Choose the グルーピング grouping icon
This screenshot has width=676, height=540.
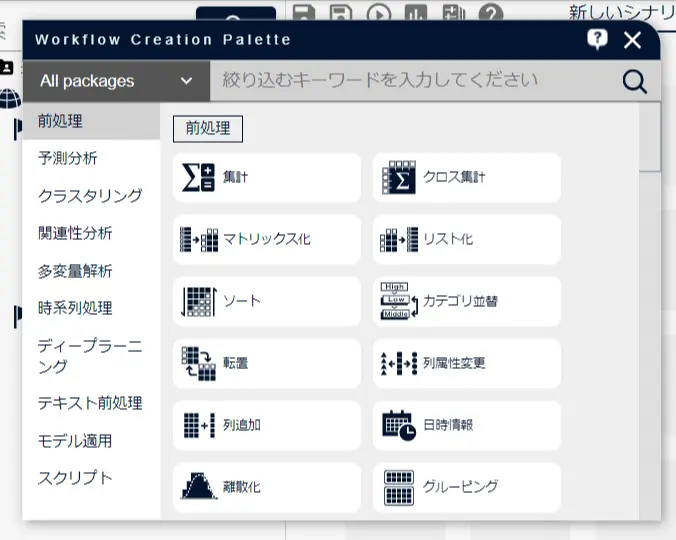click(399, 487)
